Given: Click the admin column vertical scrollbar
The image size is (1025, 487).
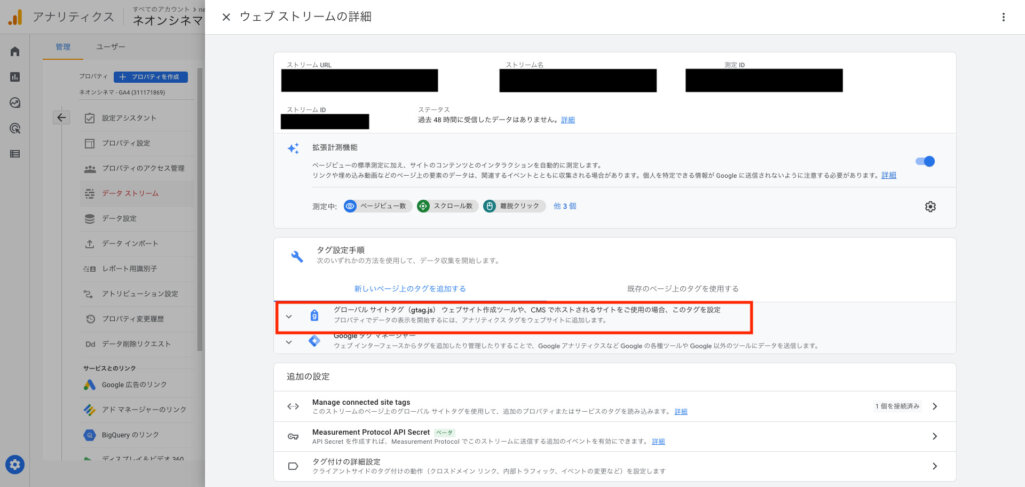Looking at the screenshot, I should coord(200,209).
